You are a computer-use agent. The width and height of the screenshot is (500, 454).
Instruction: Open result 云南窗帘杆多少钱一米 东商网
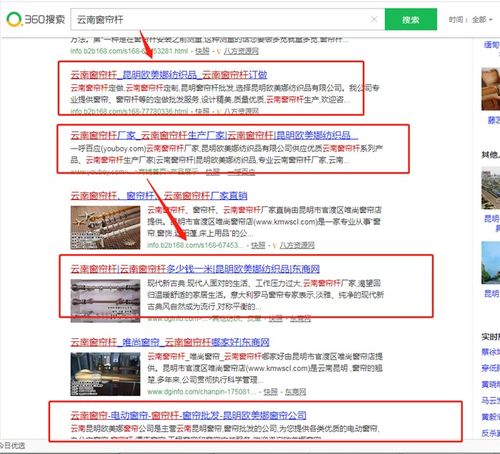pyautogui.click(x=195, y=269)
